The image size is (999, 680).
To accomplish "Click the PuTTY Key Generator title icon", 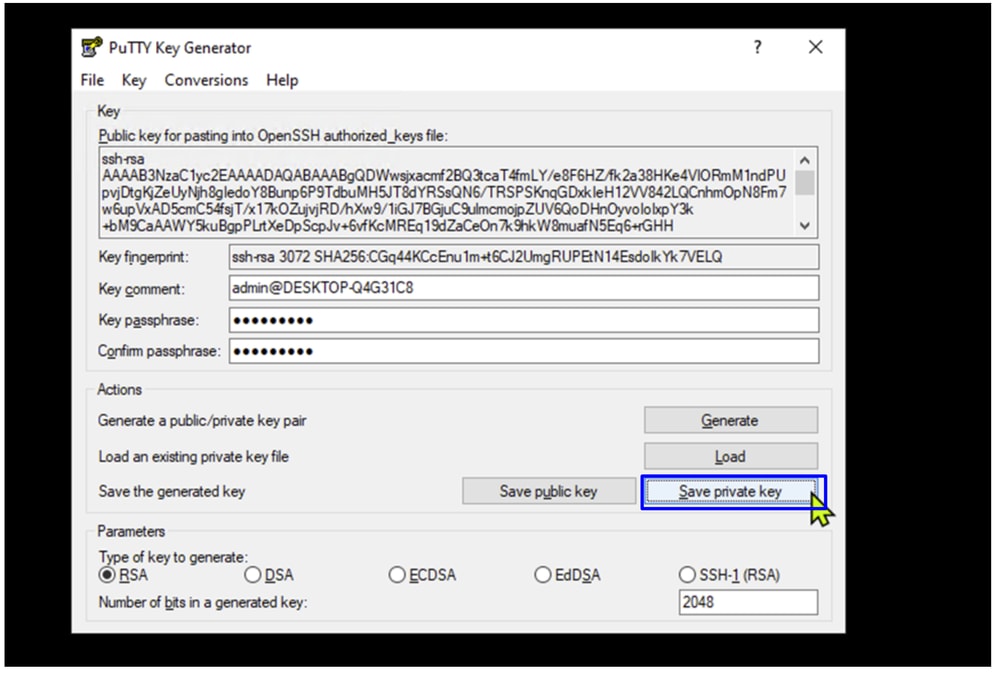I will pyautogui.click(x=92, y=48).
